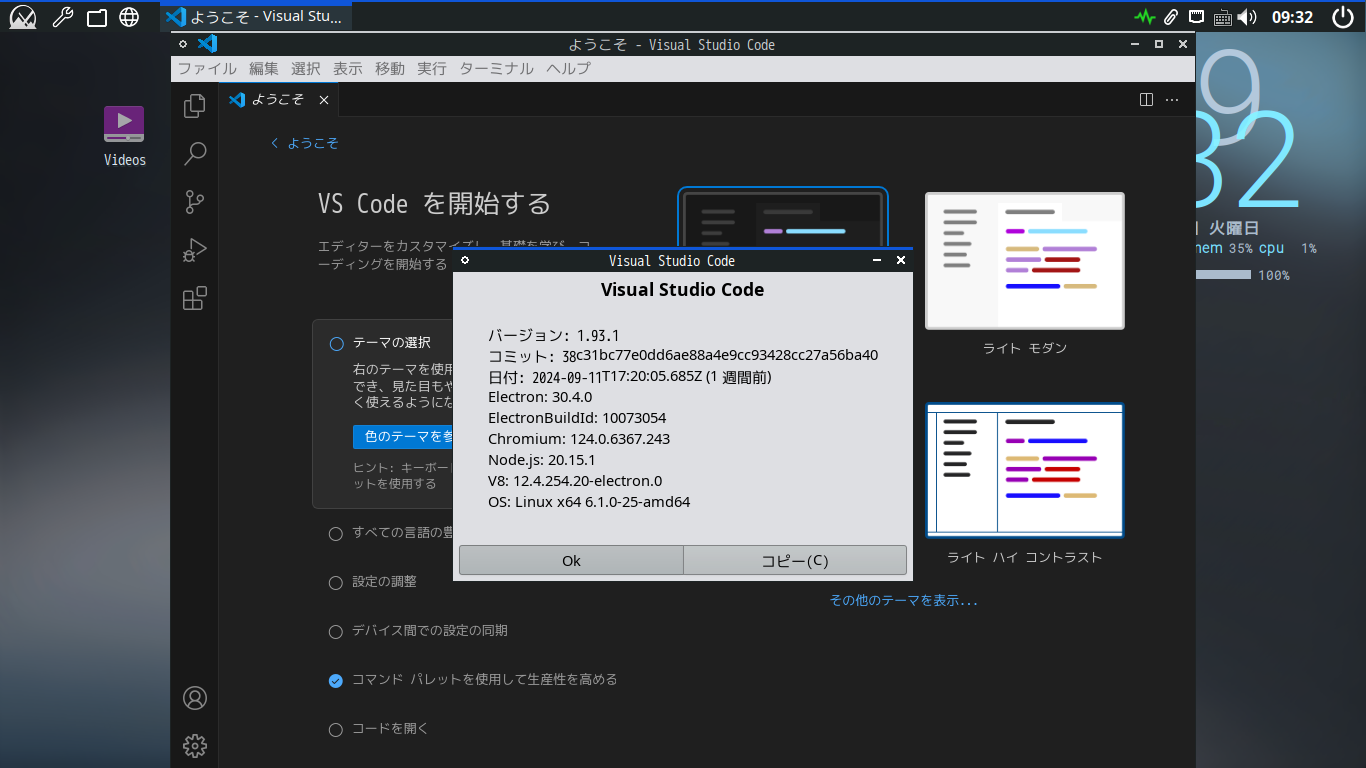Click the VS Code を開始する heading
1366x768 pixels.
coord(435,204)
